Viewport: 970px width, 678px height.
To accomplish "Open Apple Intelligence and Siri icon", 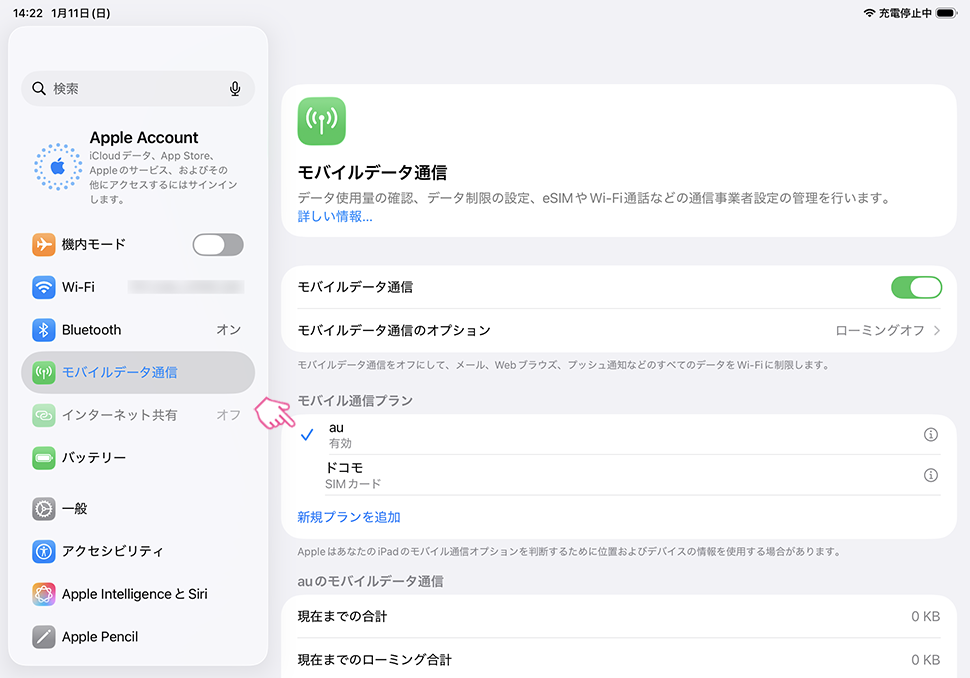I will click(43, 594).
